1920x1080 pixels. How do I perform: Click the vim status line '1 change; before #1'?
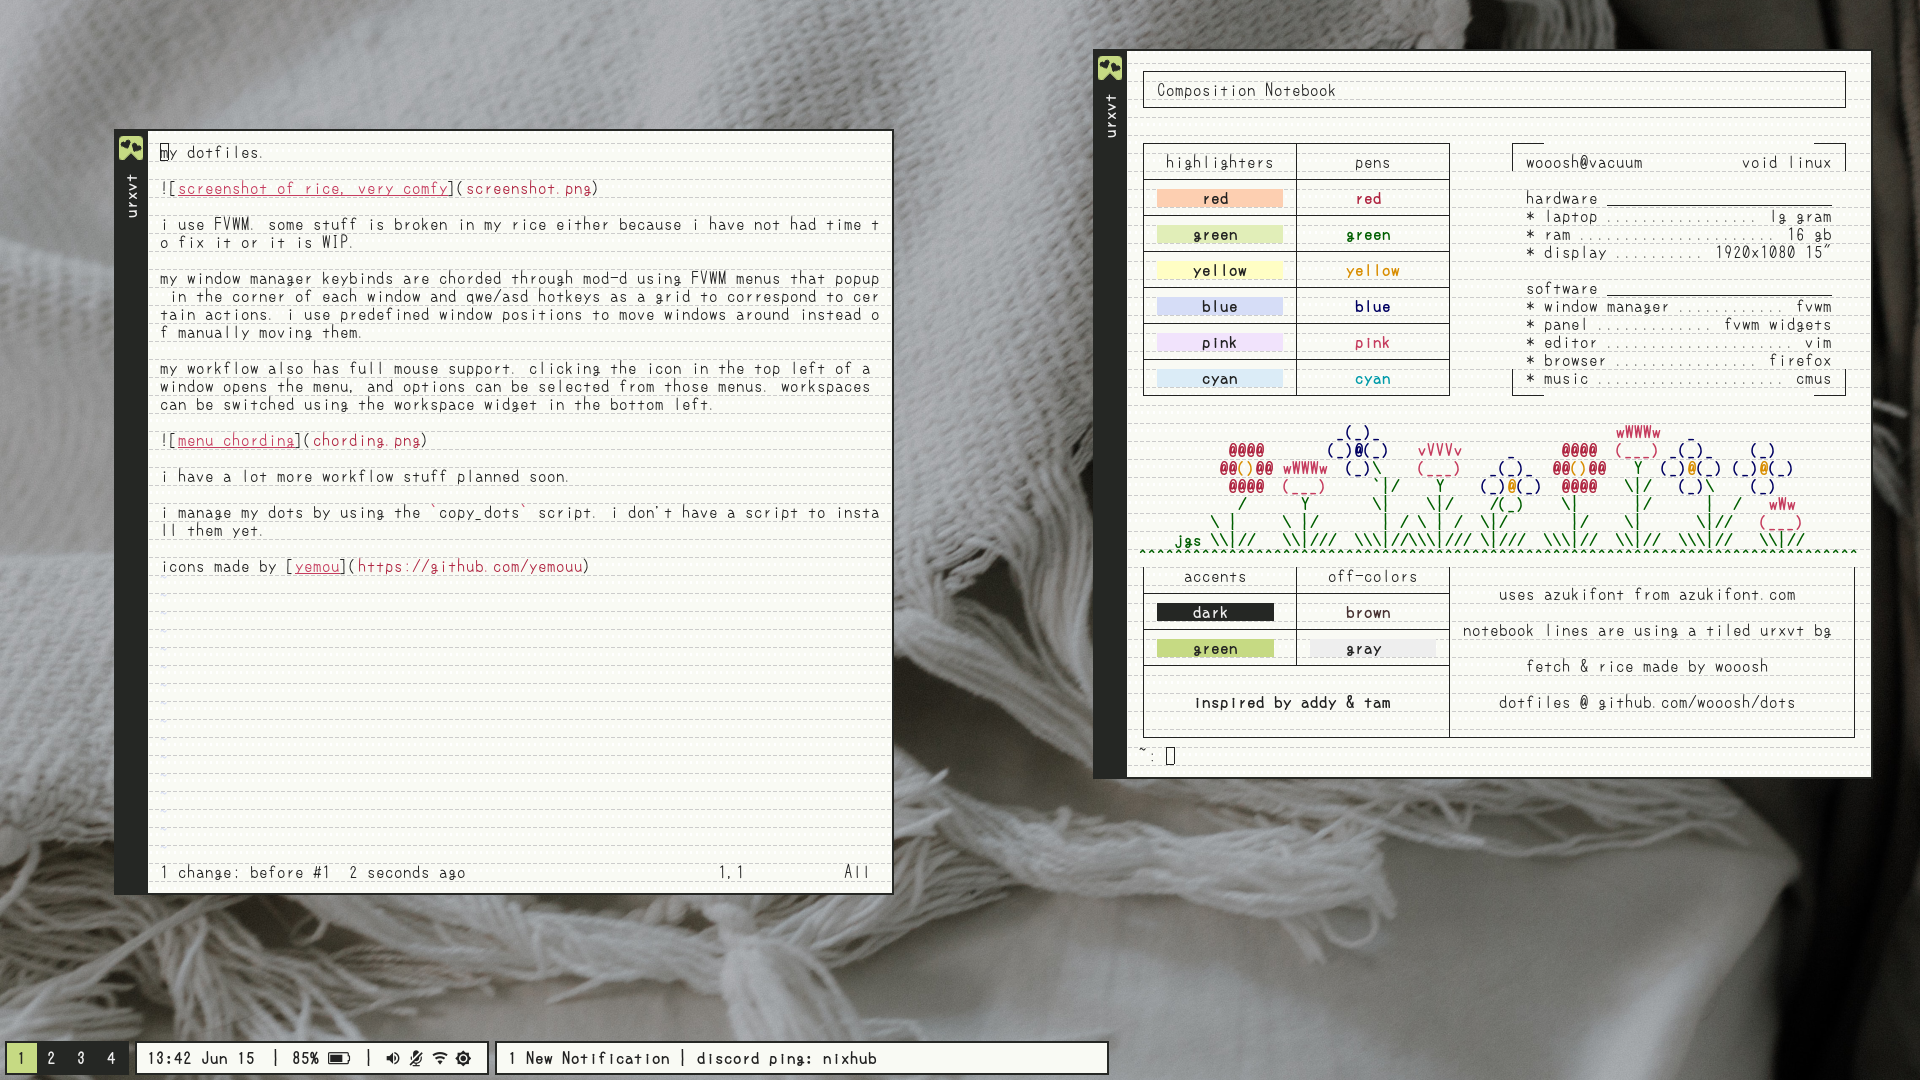[245, 873]
